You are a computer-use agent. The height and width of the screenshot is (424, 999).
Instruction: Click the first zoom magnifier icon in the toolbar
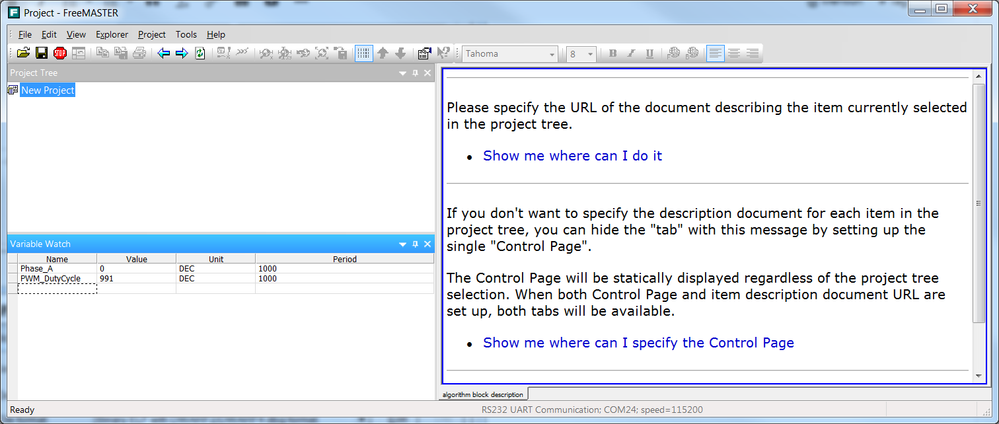pos(266,54)
